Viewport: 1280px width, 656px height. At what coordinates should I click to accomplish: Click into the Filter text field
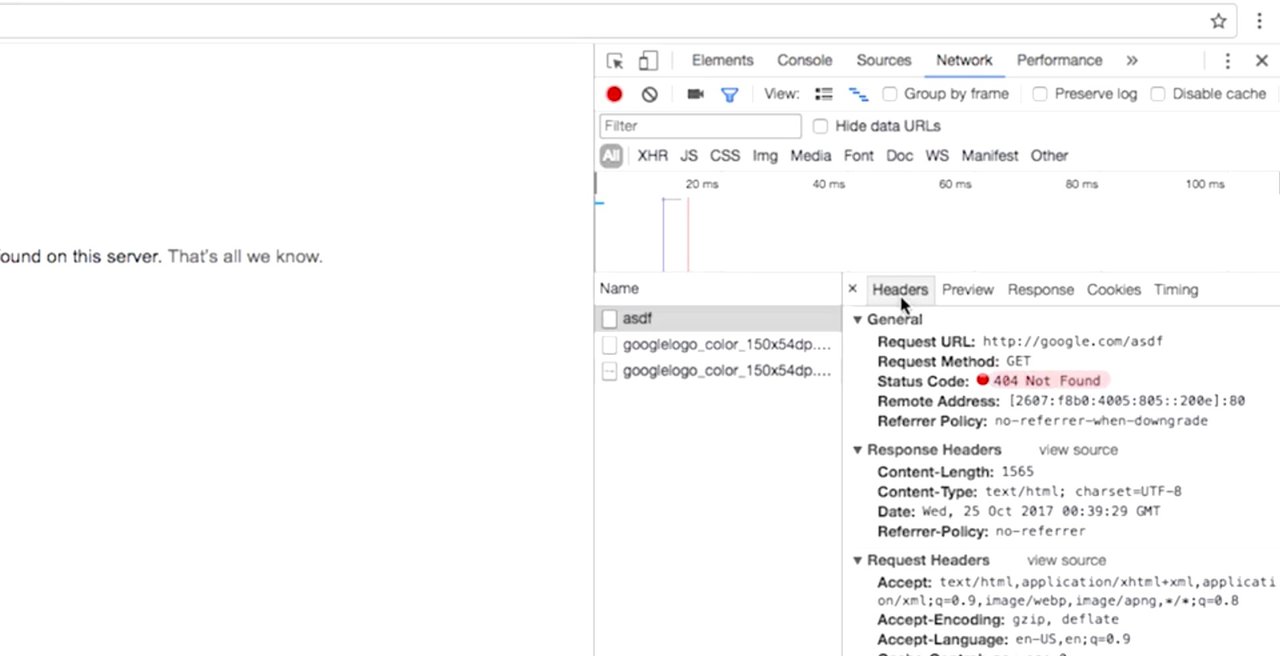pos(700,126)
